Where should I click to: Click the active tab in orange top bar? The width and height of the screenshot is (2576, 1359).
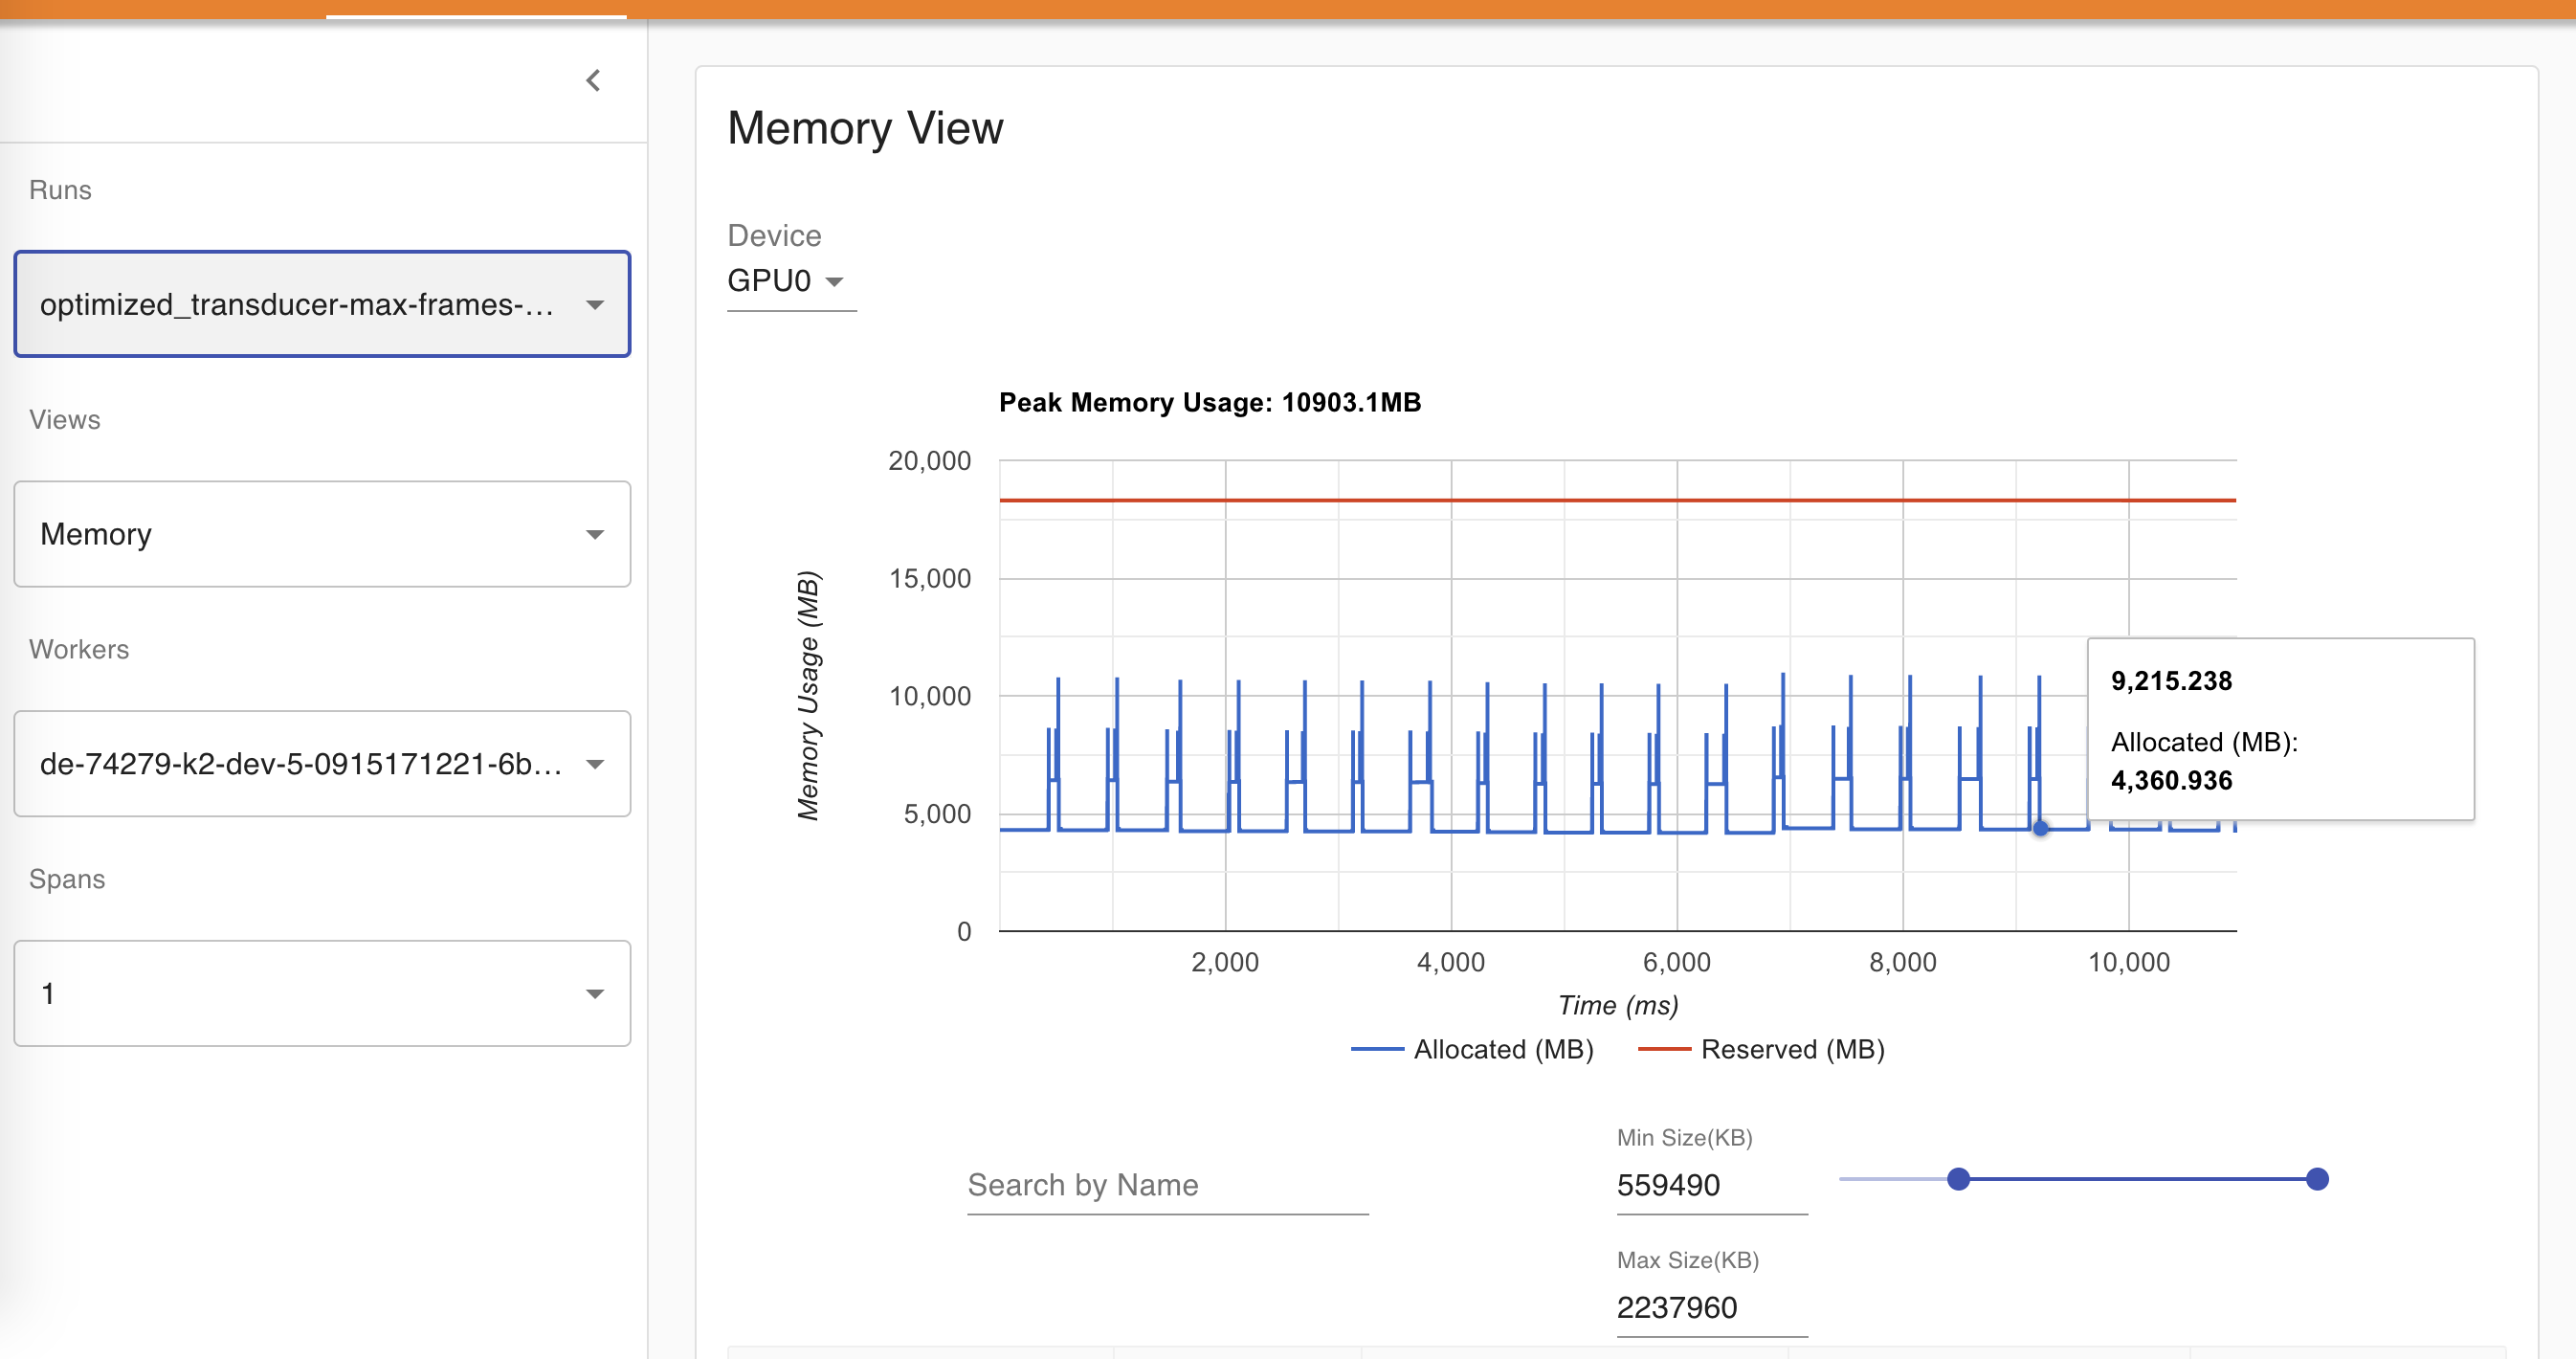(476, 9)
